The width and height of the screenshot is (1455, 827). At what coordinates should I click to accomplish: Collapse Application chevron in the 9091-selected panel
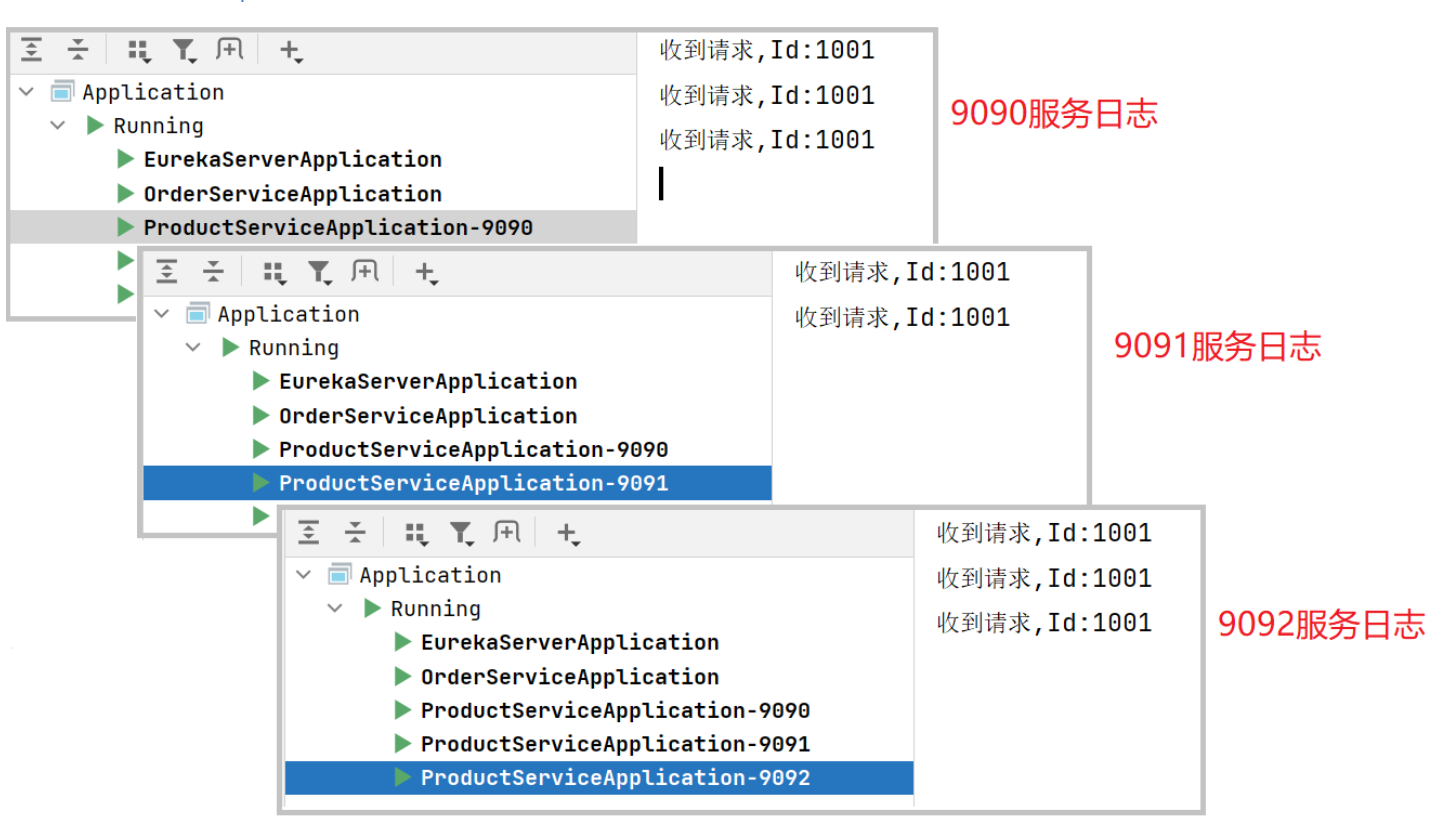(x=162, y=314)
